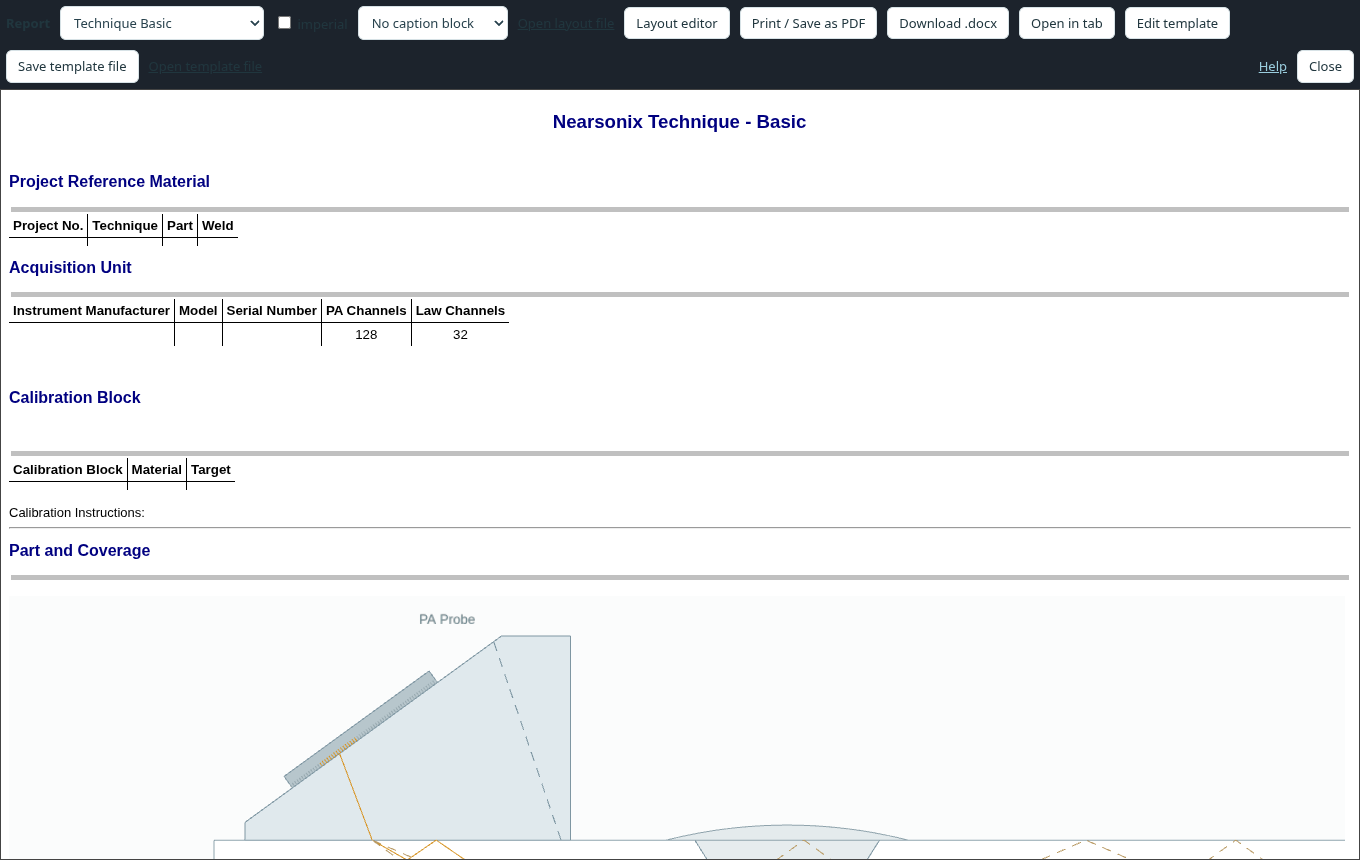
Task: Toggle the Imperial units checkbox
Action: (284, 22)
